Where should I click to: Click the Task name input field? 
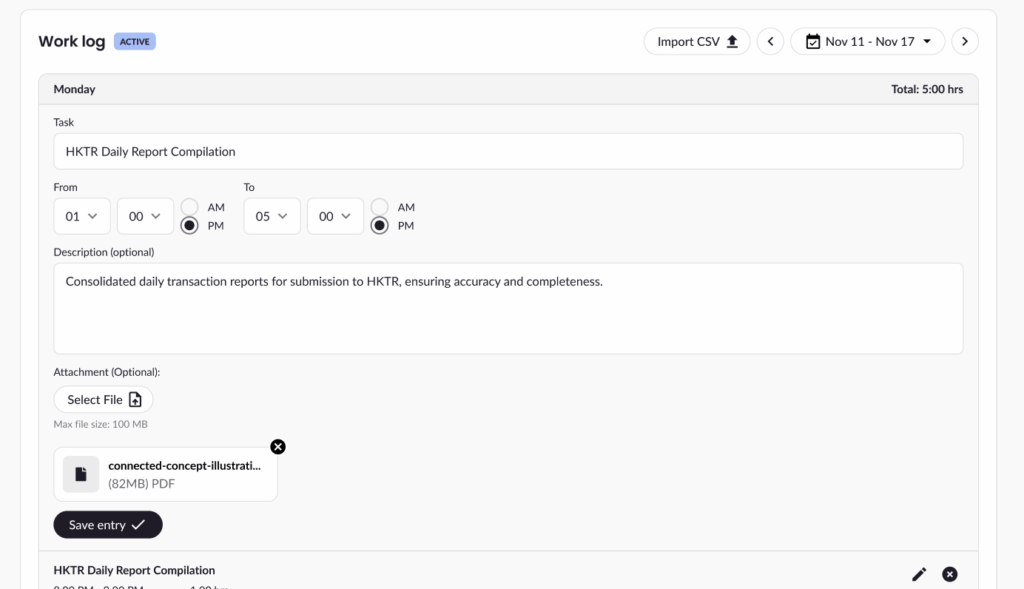tap(508, 152)
